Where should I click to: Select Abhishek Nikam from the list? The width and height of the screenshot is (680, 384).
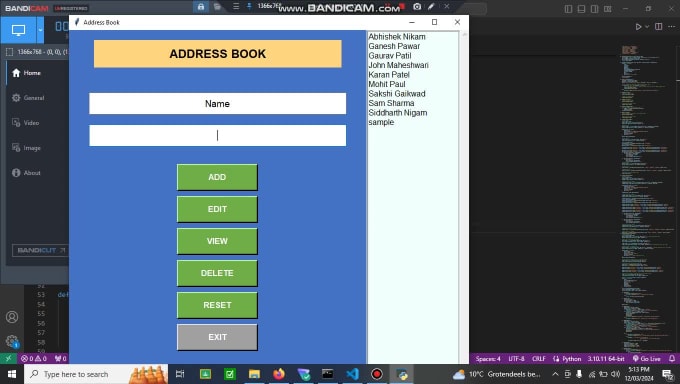tap(396, 37)
